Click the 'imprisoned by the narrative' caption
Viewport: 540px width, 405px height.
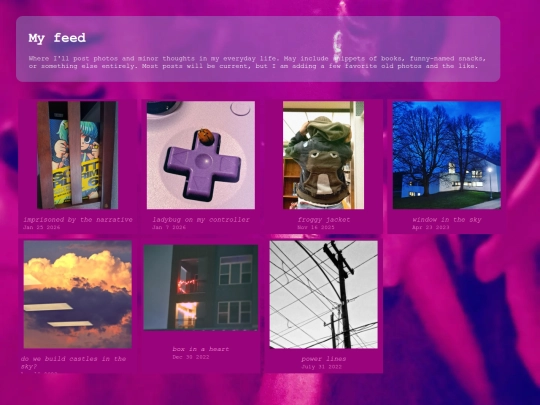click(78, 219)
